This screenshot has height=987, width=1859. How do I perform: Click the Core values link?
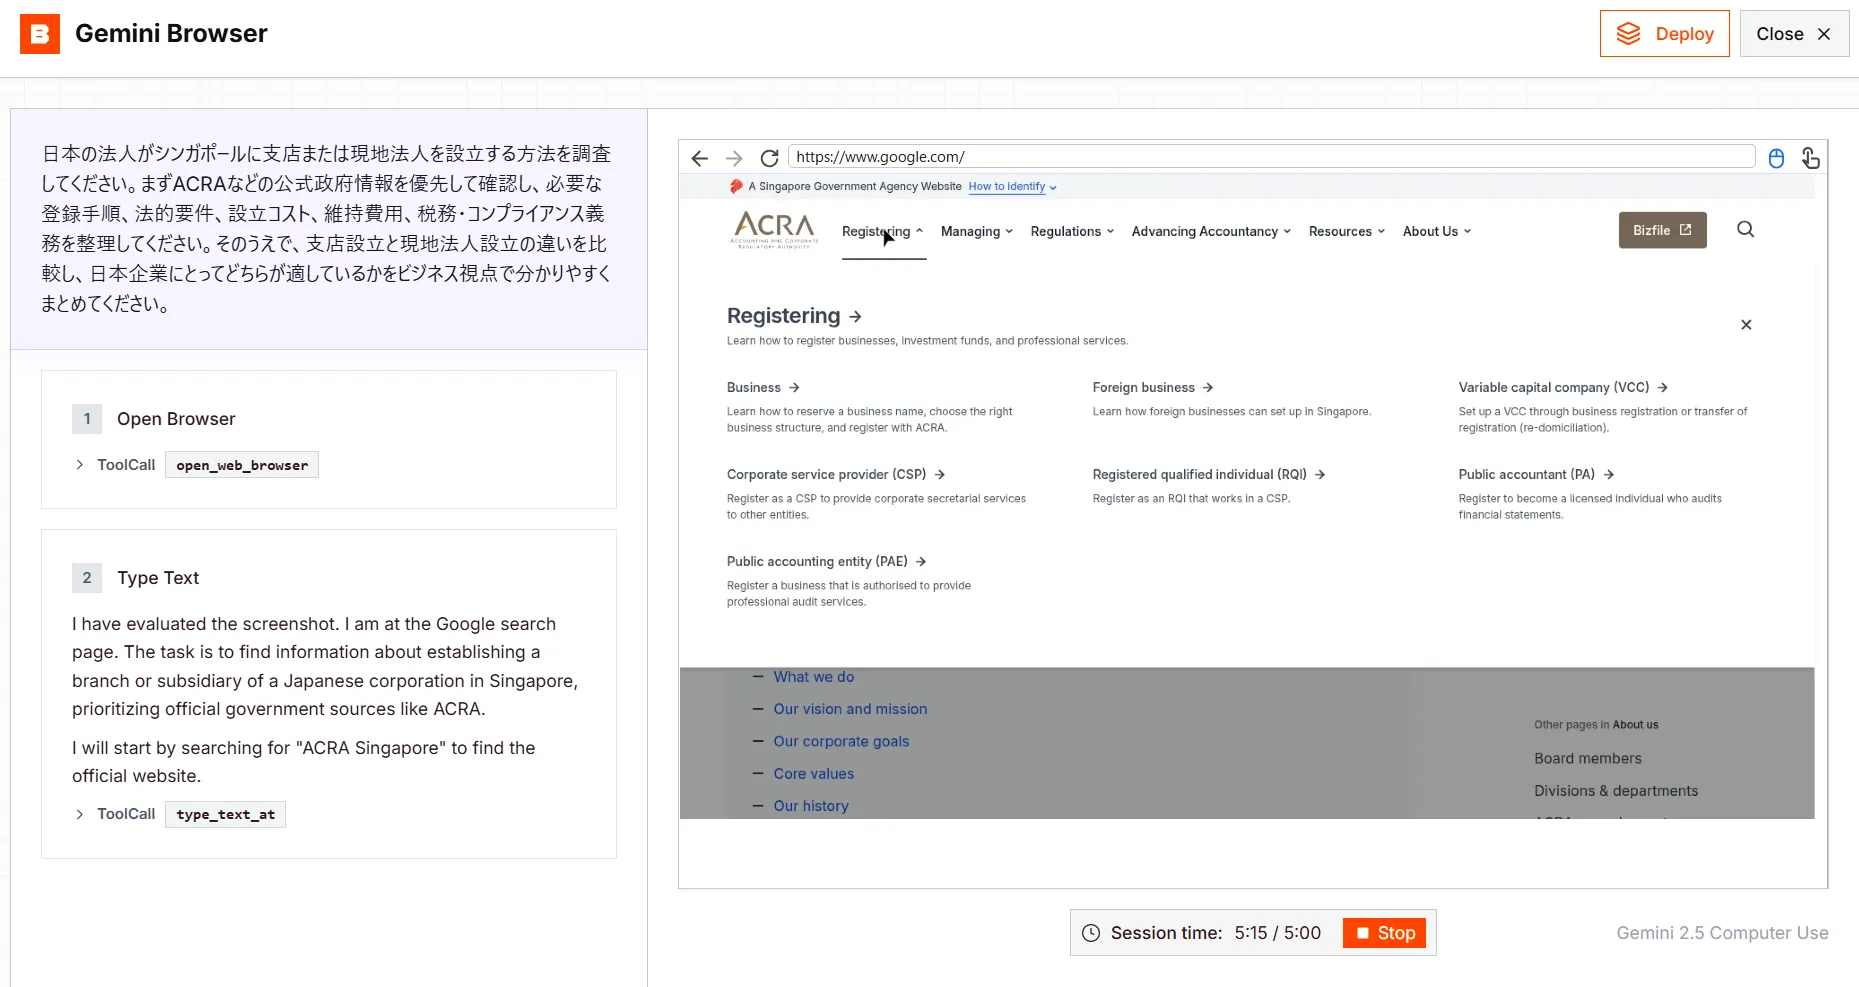click(813, 774)
